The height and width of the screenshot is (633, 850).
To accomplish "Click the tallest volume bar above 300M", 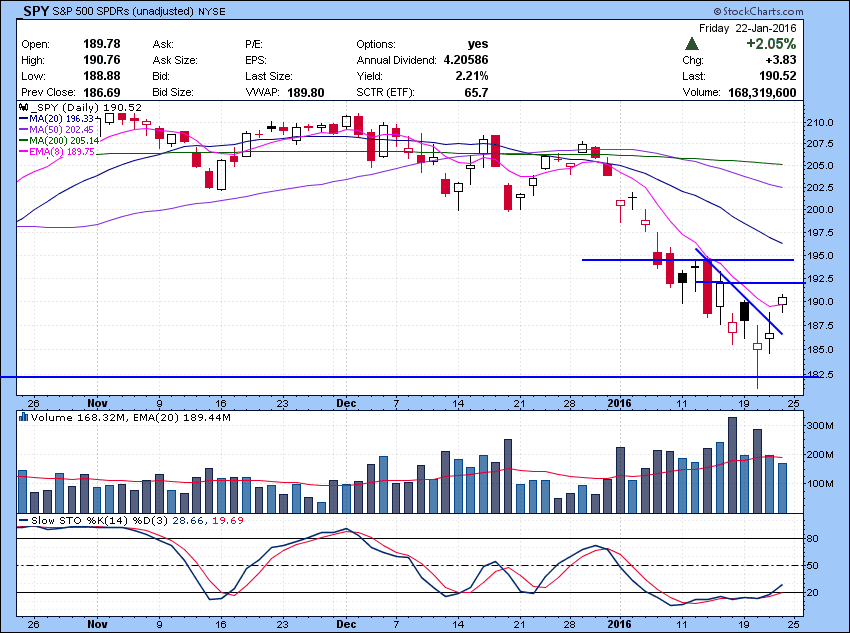I will tap(732, 465).
